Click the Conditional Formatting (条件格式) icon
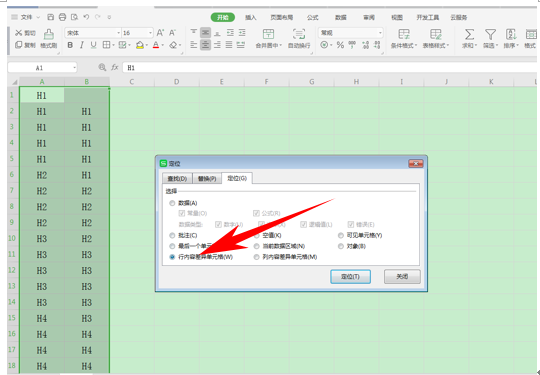The image size is (540, 375). pos(404,34)
